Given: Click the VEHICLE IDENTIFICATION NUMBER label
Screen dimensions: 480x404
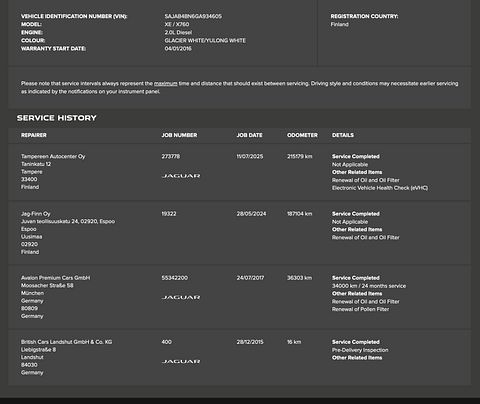Looking at the screenshot, I should tap(74, 16).
